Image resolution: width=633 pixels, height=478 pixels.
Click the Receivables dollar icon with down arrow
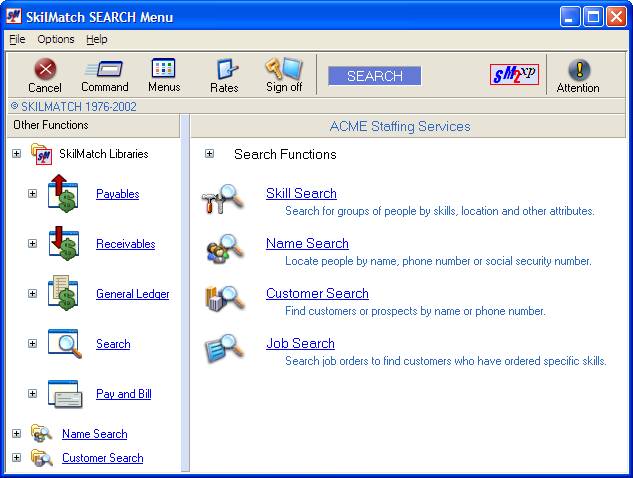pos(64,243)
